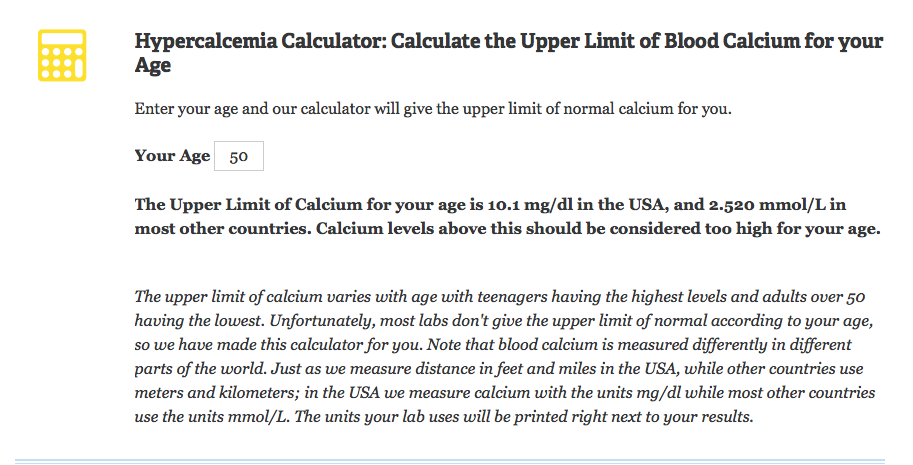
Task: Click the yellow calculator icon
Action: pyautogui.click(x=61, y=55)
